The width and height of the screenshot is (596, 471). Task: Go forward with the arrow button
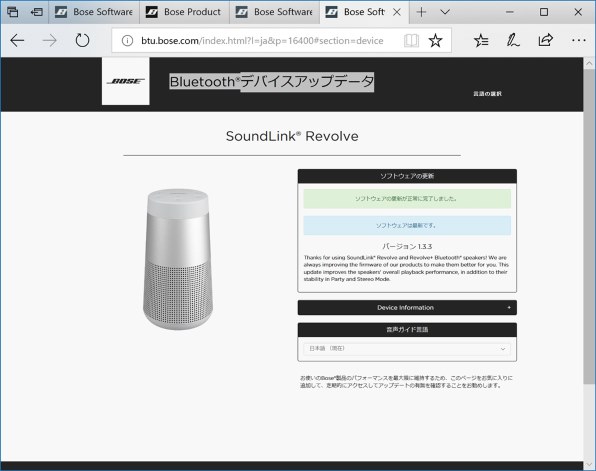[49, 40]
